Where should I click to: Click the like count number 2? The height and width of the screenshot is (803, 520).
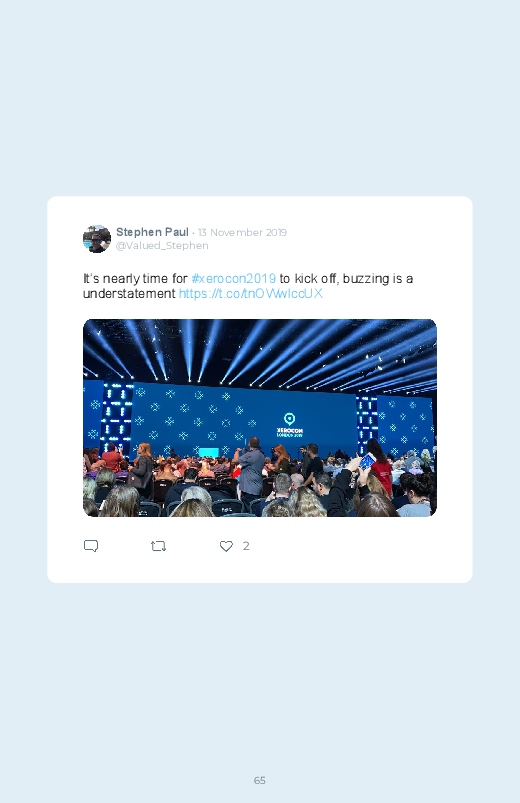246,546
